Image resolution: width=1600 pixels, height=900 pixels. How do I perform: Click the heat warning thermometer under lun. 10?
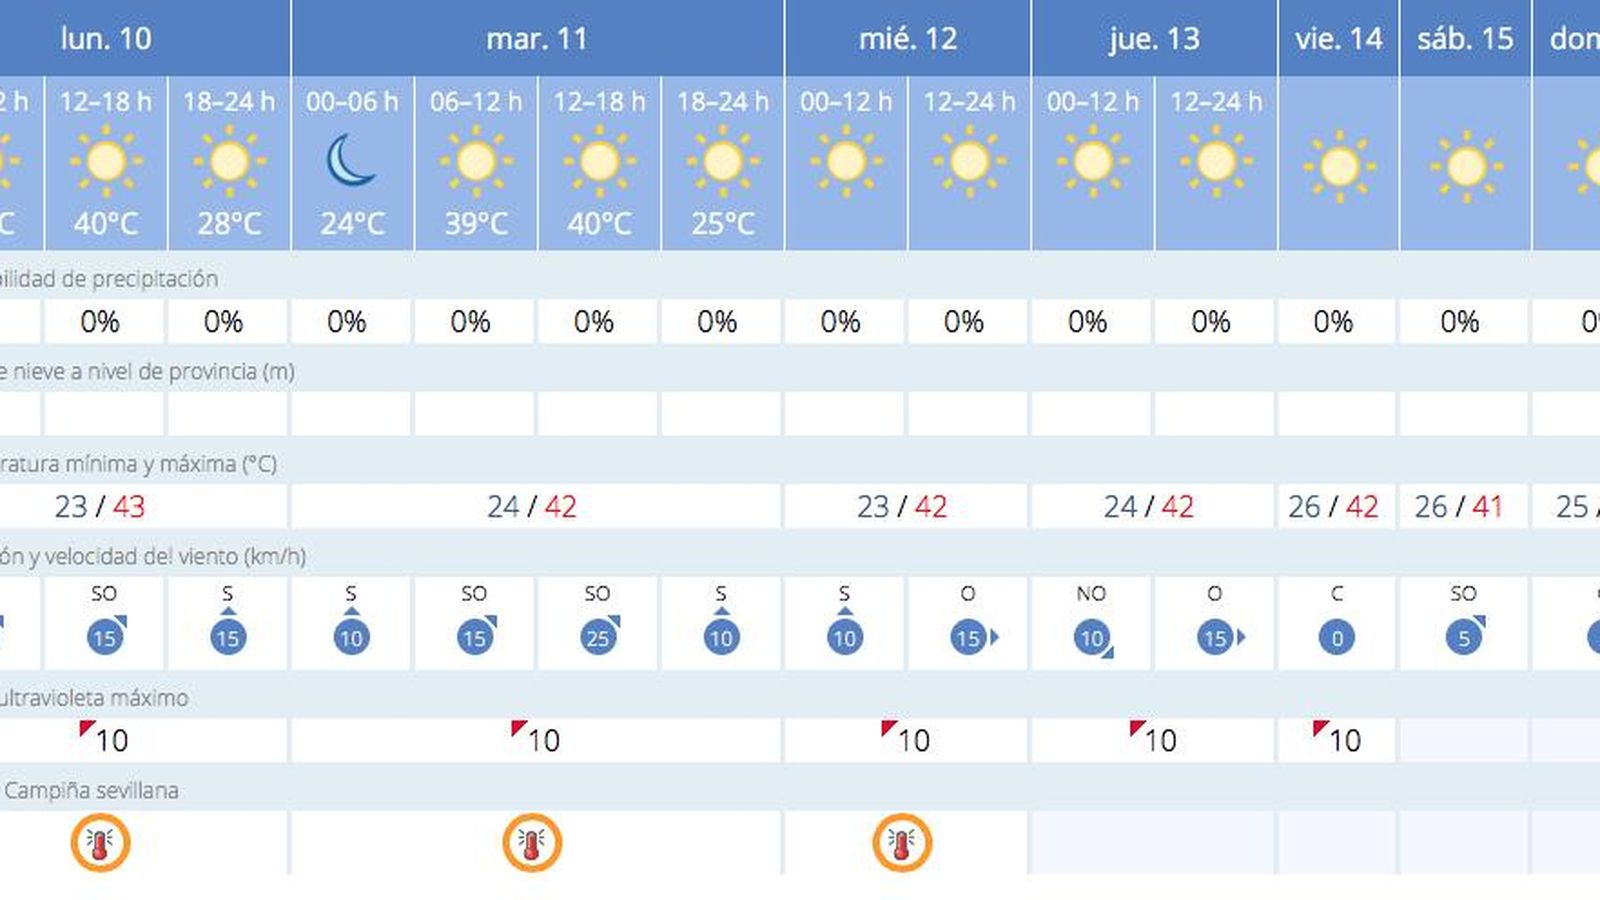coord(100,843)
